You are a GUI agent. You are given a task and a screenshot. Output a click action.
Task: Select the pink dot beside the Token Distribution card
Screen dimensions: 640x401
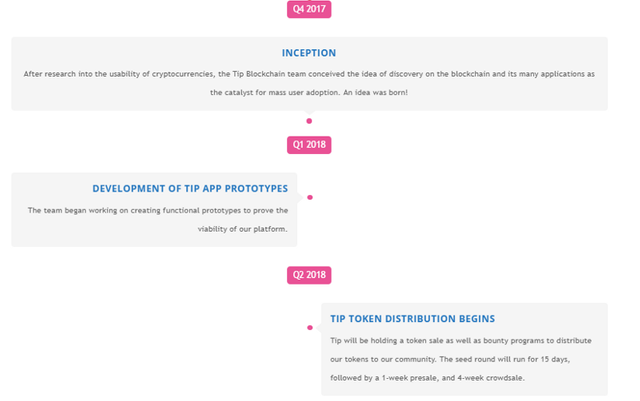pyautogui.click(x=310, y=327)
